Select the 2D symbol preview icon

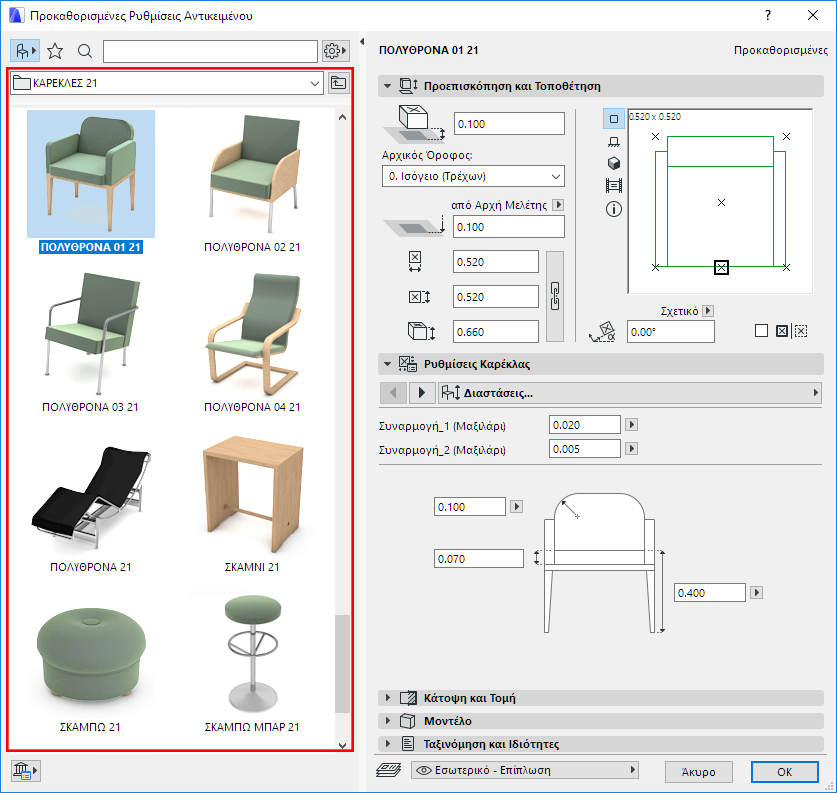[614, 118]
